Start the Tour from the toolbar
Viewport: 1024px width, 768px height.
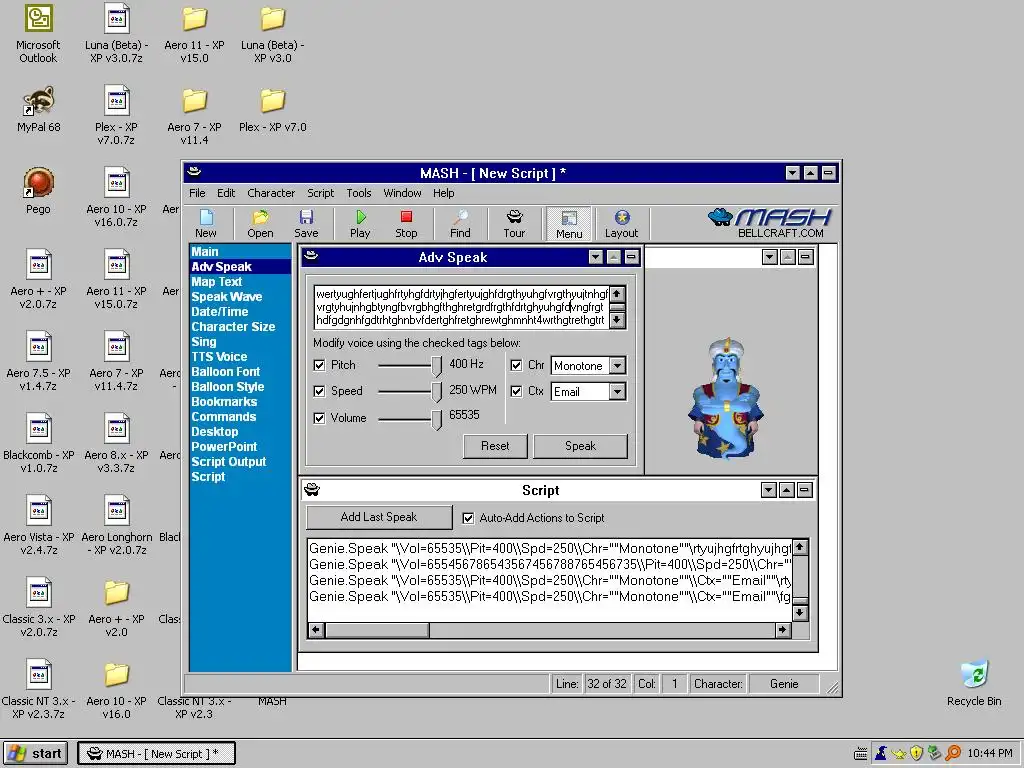tap(514, 223)
